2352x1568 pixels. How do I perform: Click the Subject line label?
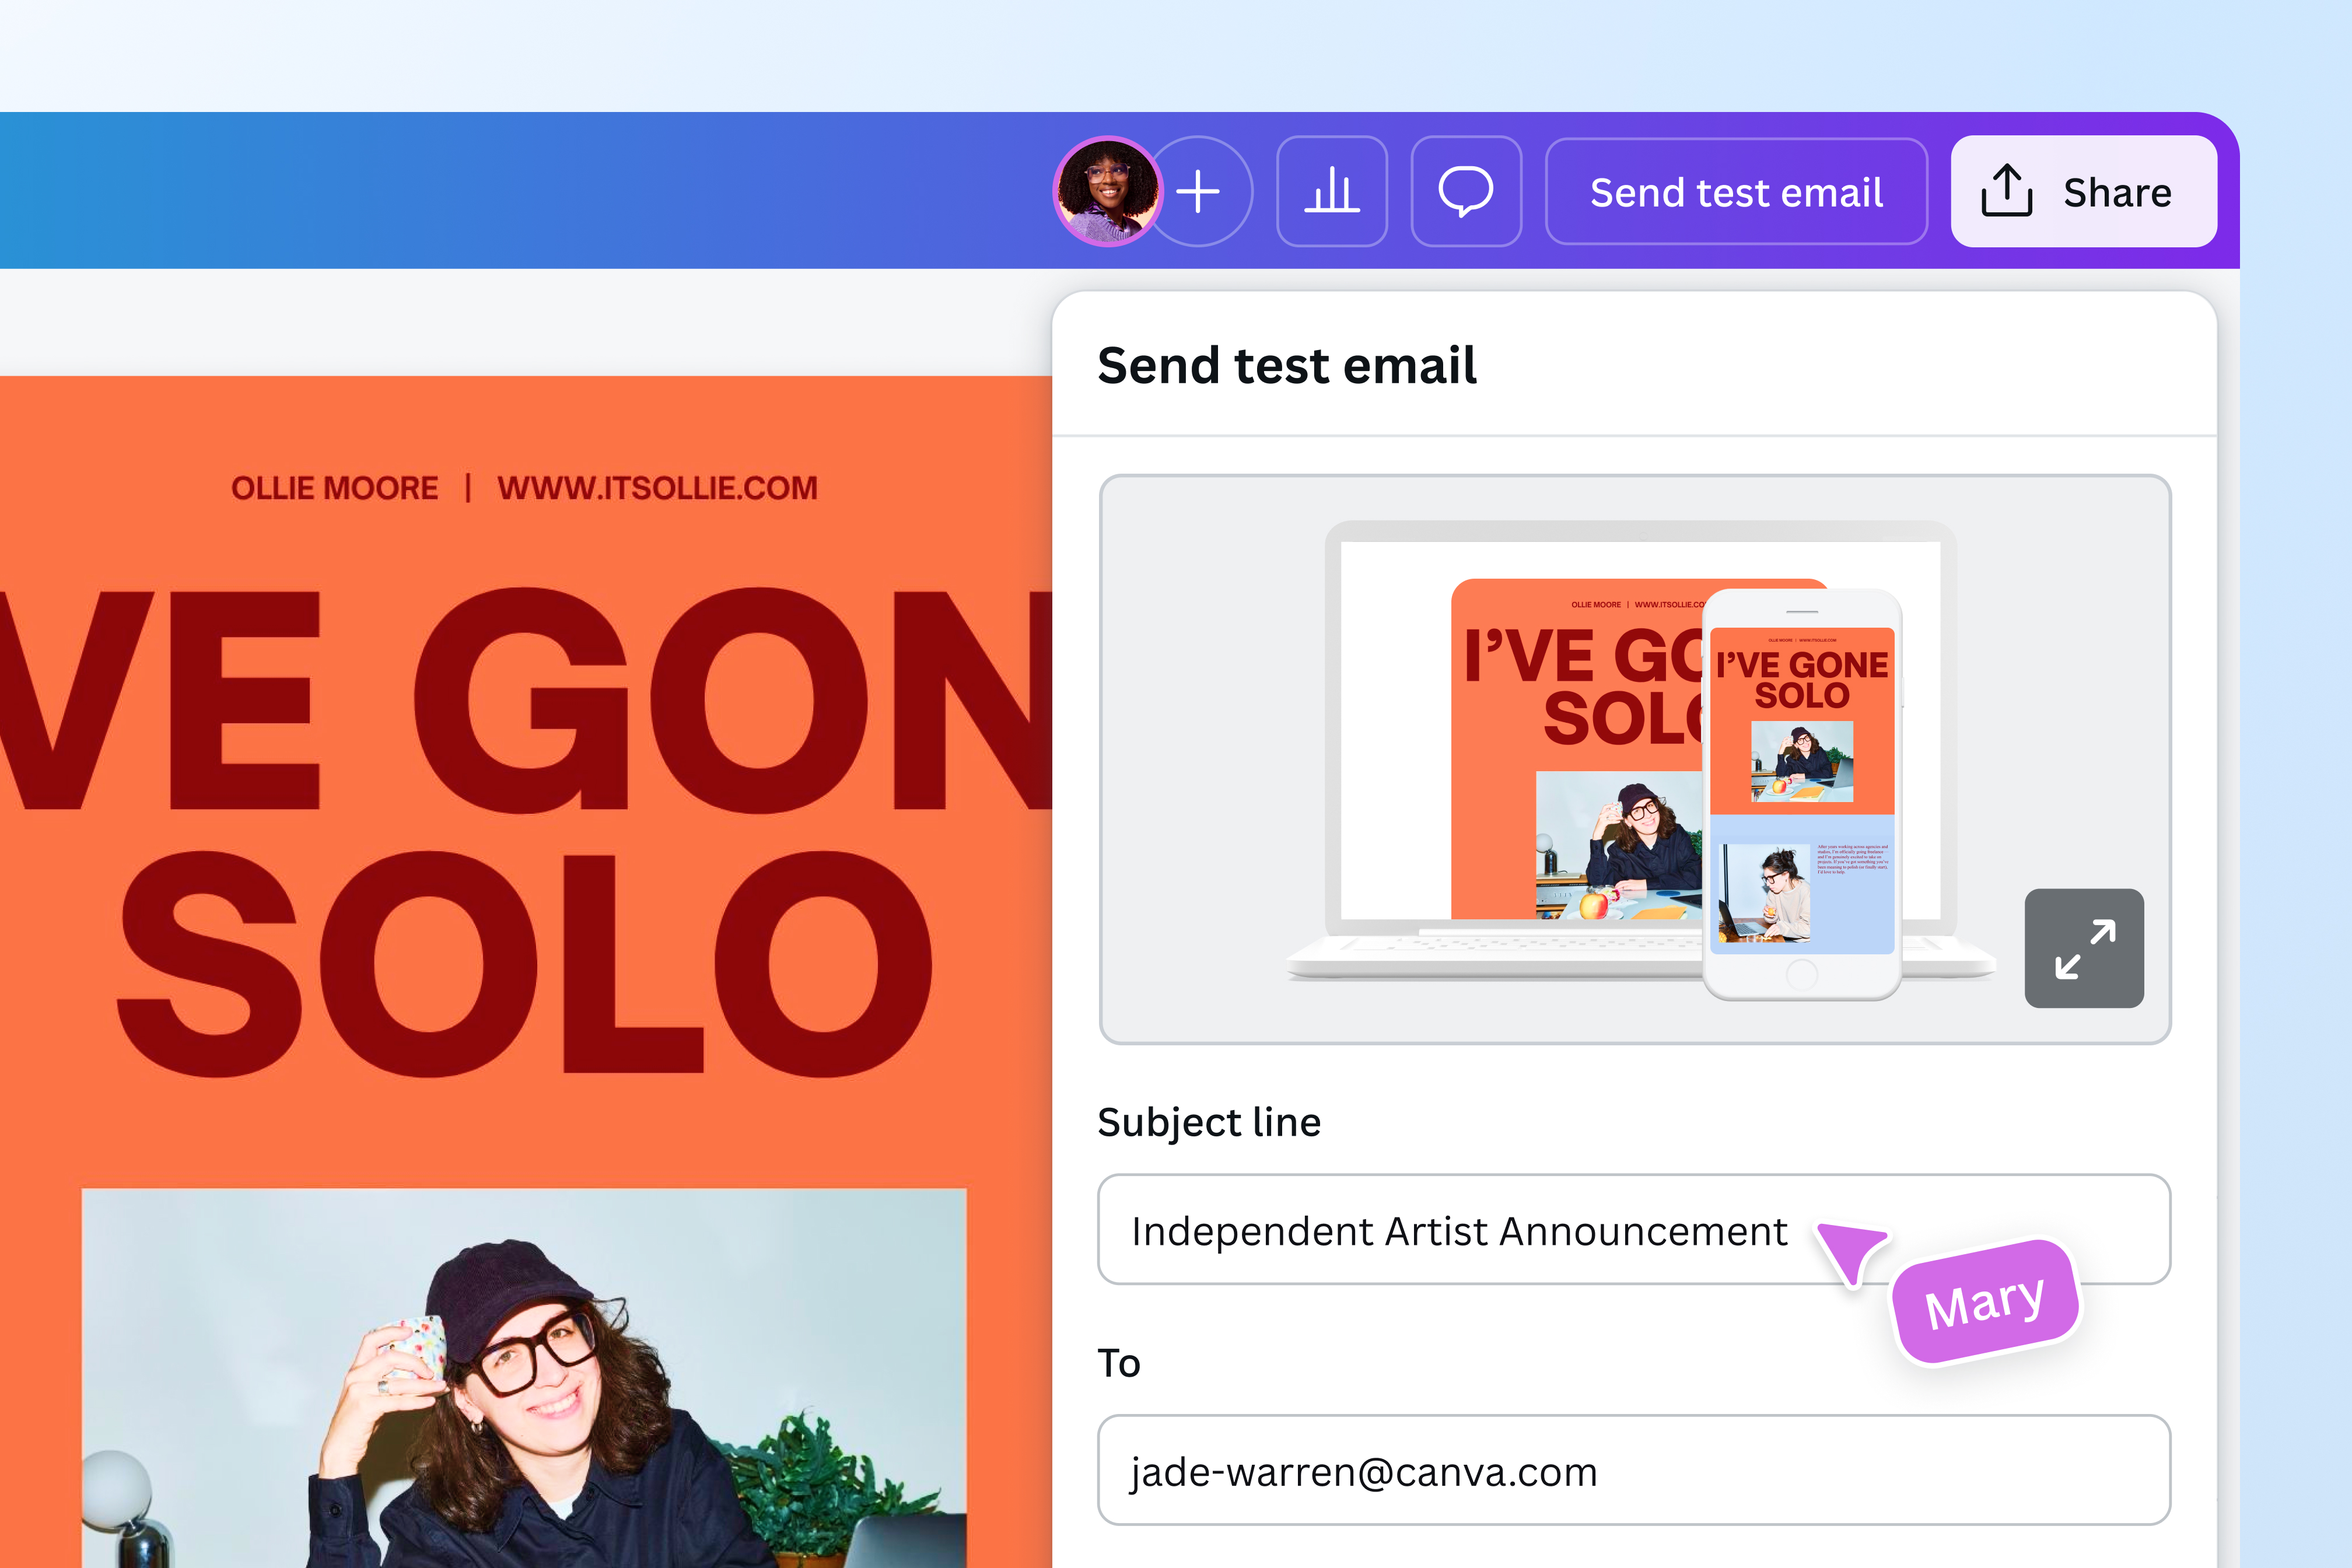(1209, 1122)
